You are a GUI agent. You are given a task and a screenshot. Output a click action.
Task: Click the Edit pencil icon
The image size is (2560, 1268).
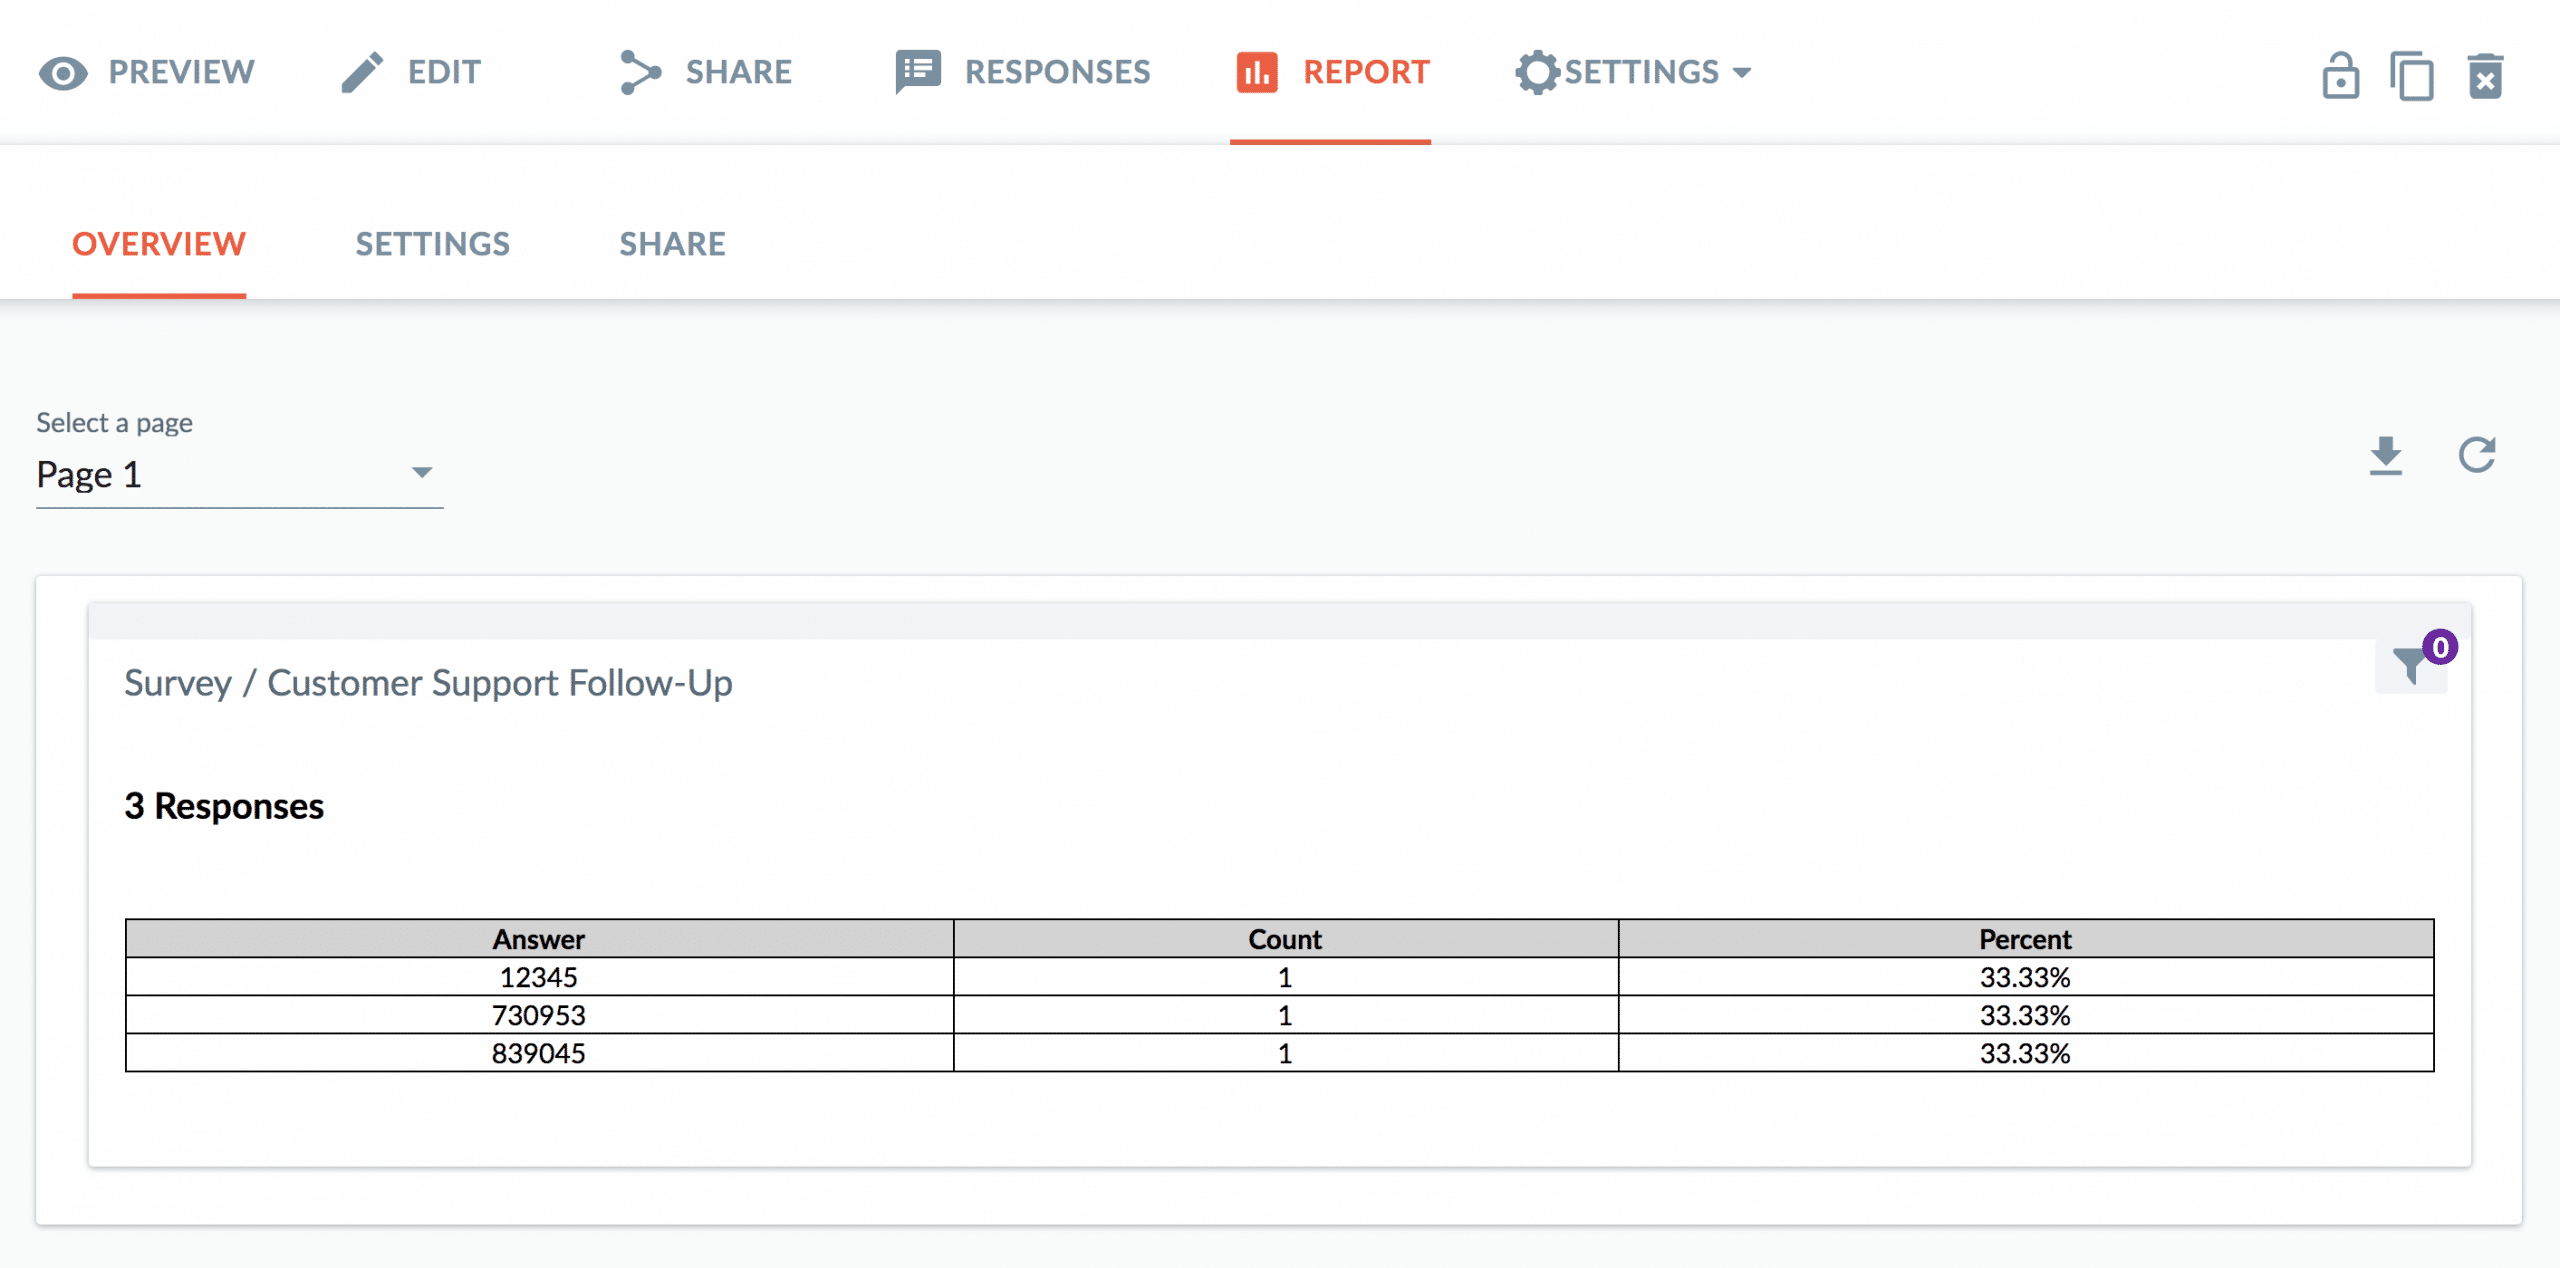tap(362, 73)
